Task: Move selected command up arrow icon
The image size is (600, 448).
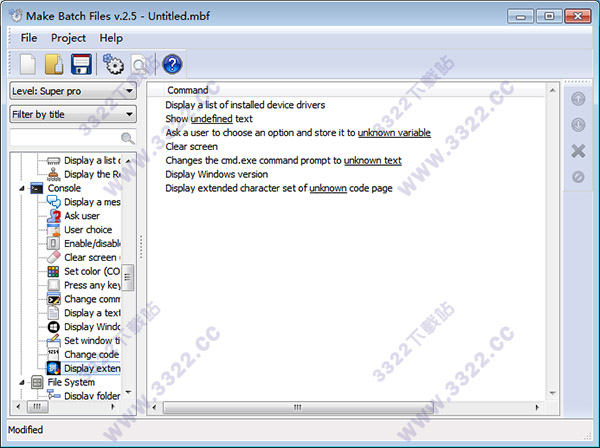Action: [578, 99]
